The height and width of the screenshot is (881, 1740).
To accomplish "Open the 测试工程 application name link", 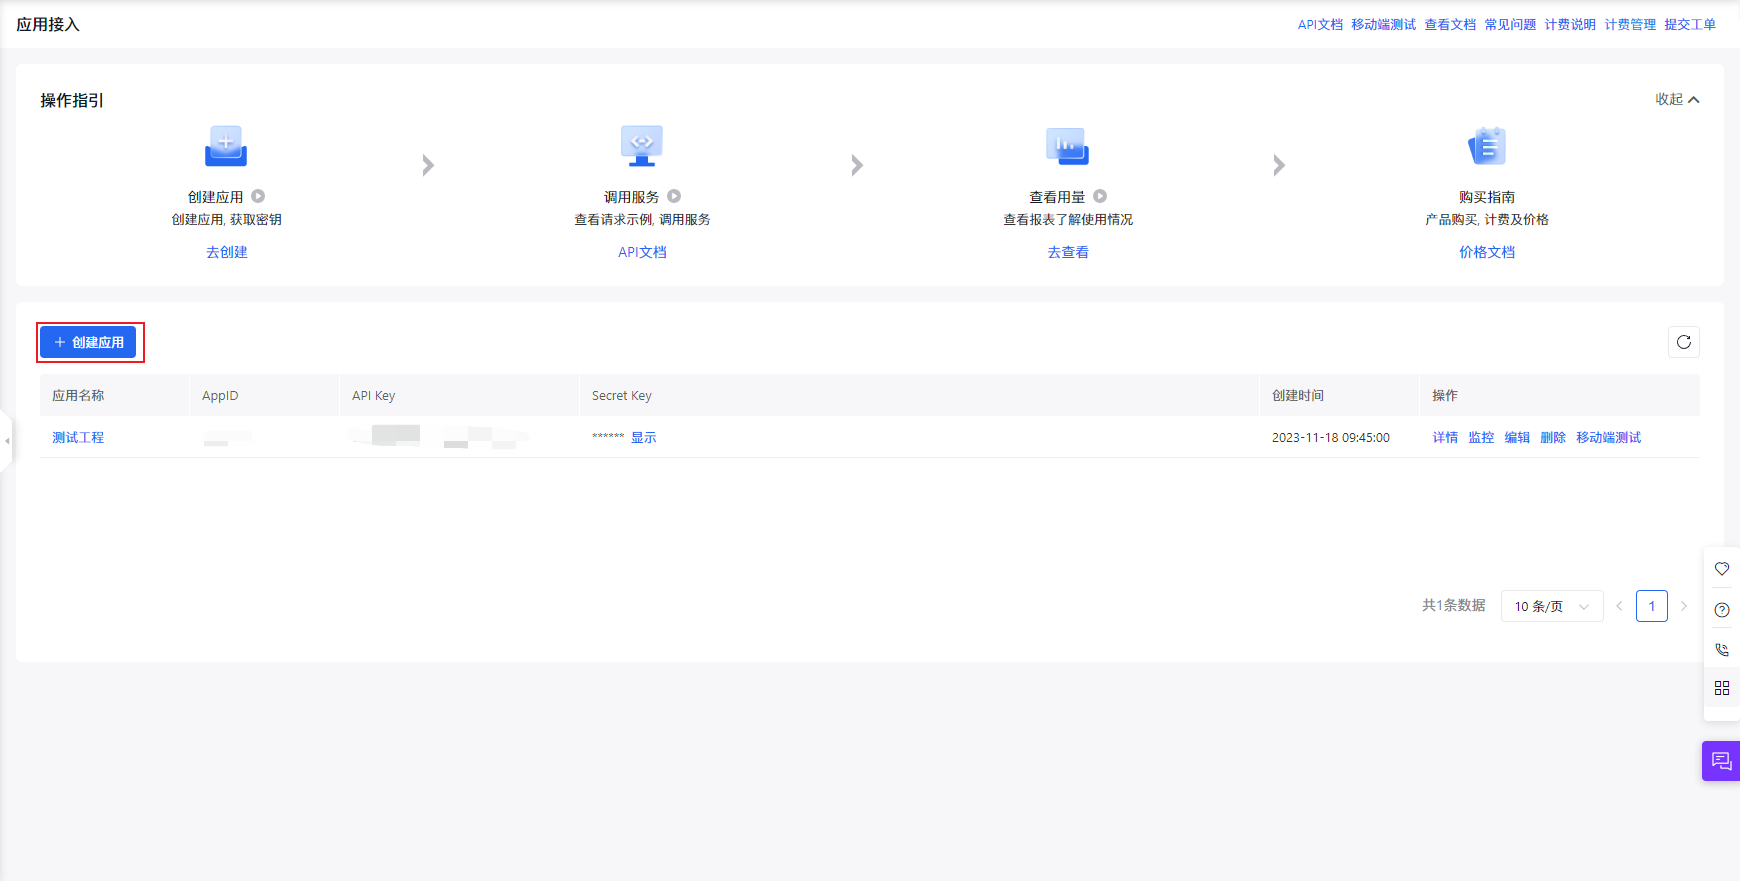I will tap(78, 437).
